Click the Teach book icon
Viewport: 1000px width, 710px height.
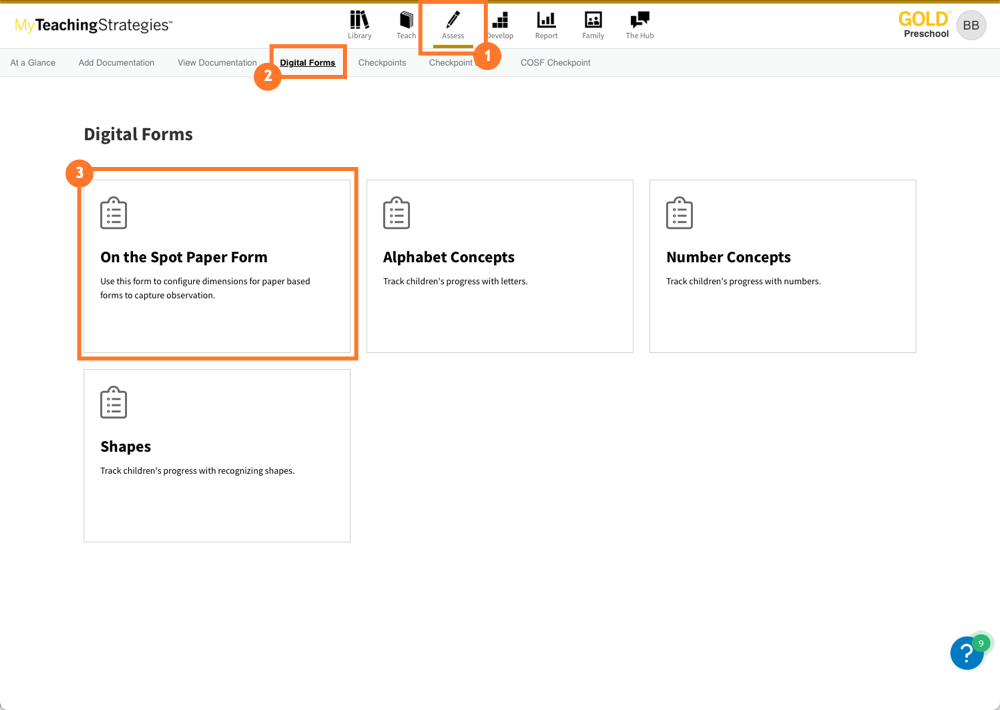[x=406, y=20]
